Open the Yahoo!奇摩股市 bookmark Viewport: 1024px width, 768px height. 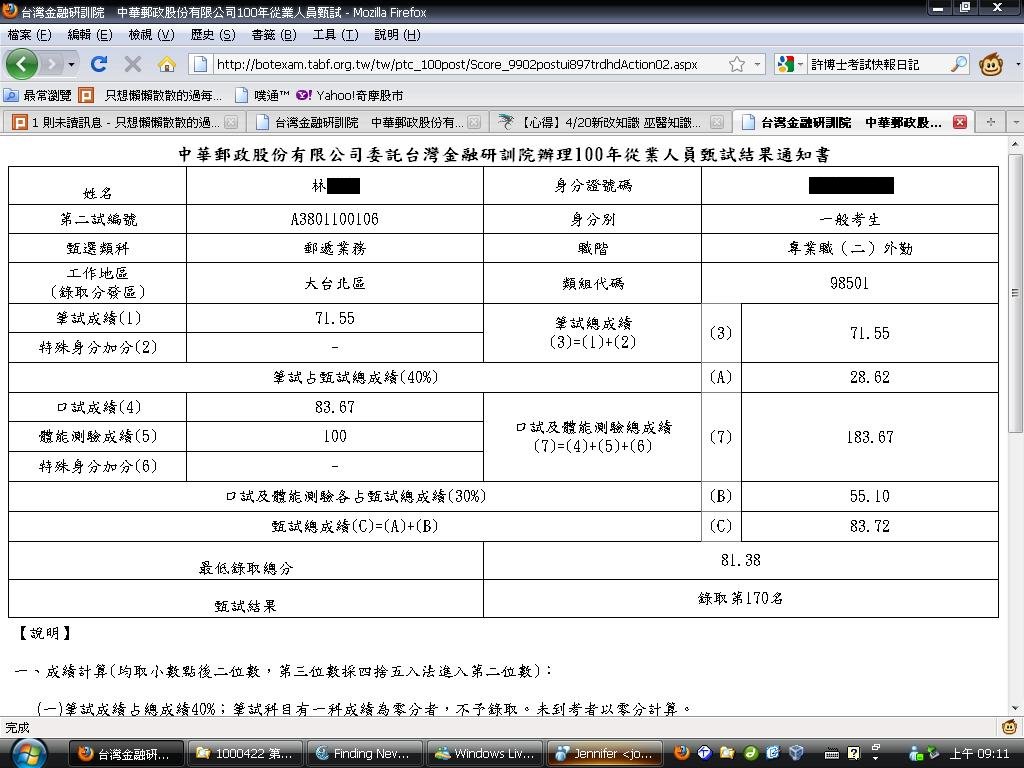[x=349, y=95]
